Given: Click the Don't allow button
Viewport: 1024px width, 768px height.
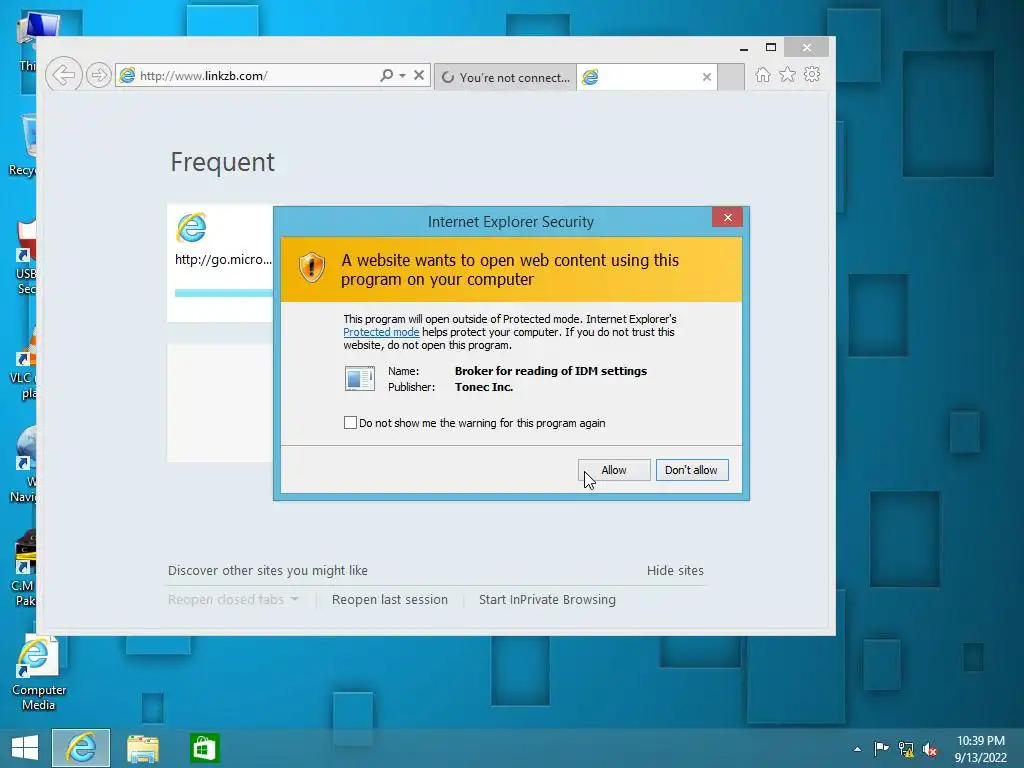Looking at the screenshot, I should (x=692, y=470).
